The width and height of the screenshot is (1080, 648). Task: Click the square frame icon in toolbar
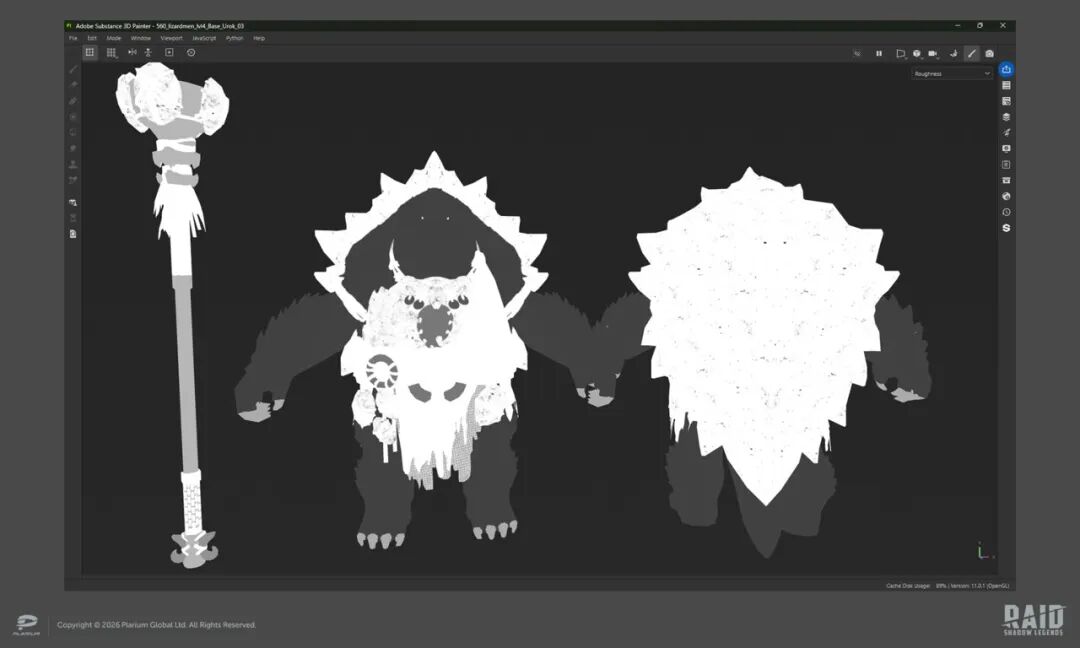169,52
